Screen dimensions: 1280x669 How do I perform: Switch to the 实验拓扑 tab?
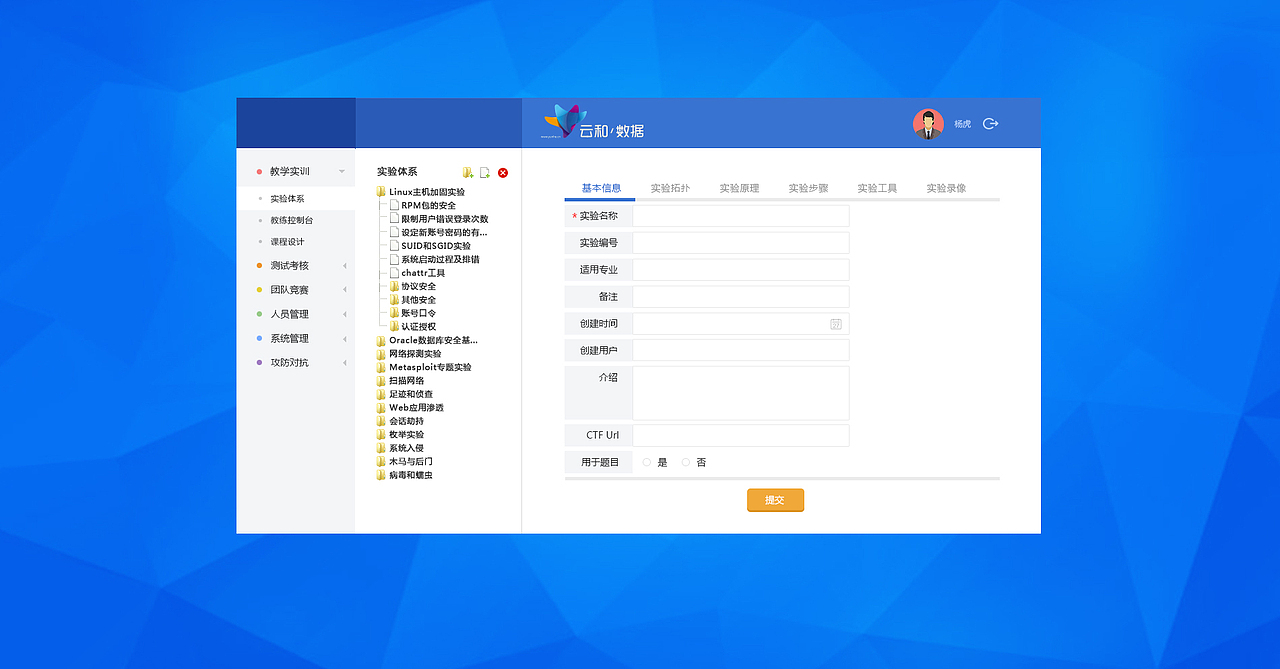pos(671,186)
